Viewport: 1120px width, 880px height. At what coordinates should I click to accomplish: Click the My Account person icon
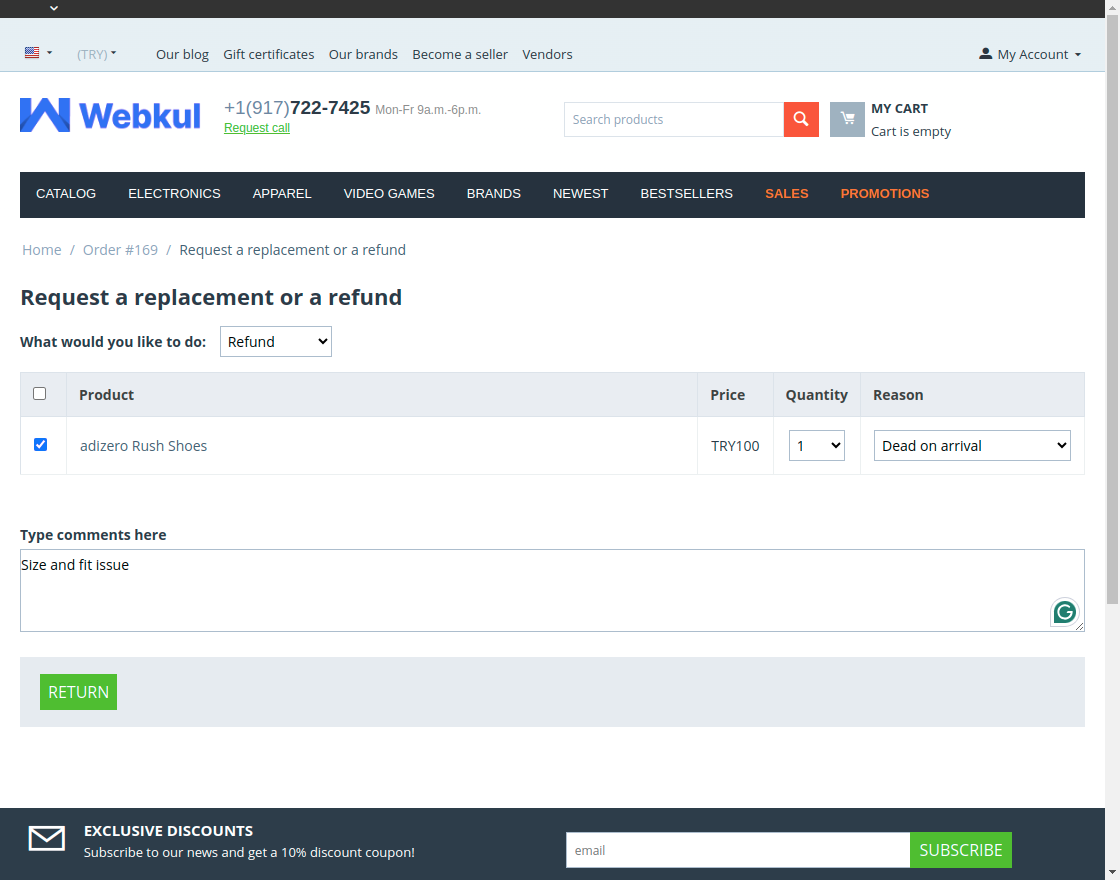(x=986, y=54)
